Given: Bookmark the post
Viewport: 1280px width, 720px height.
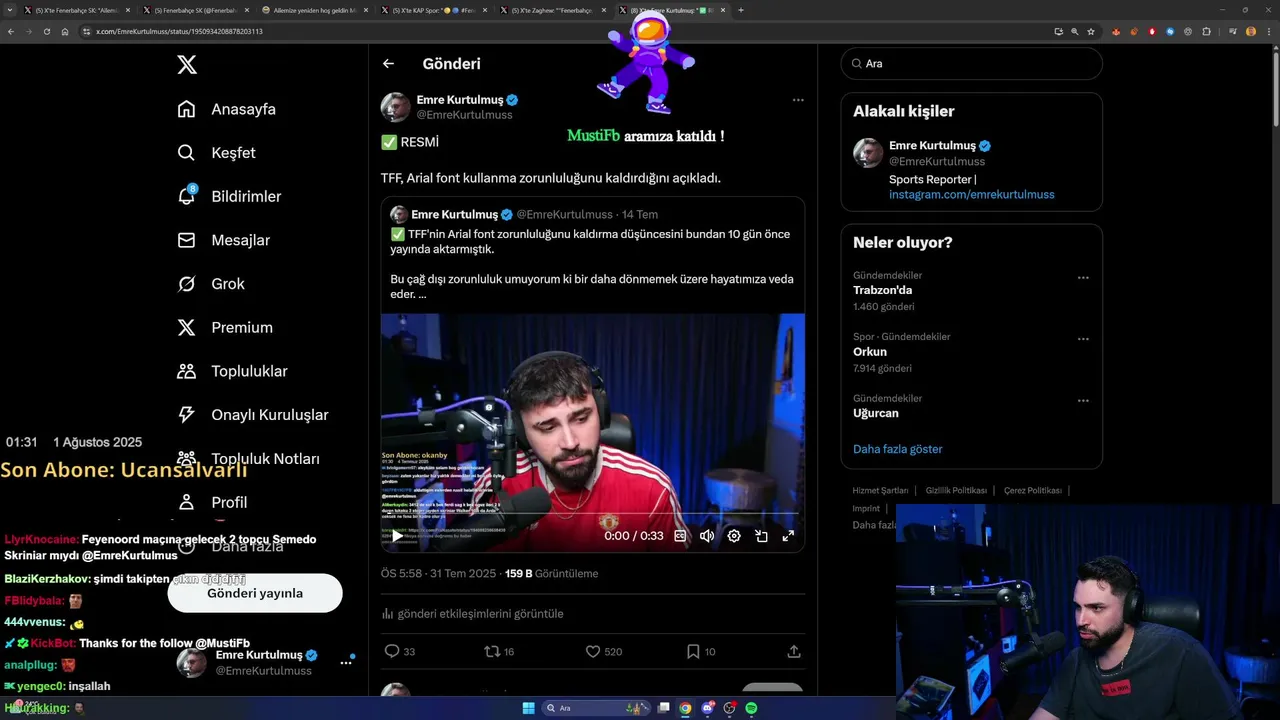Looking at the screenshot, I should click(x=693, y=651).
